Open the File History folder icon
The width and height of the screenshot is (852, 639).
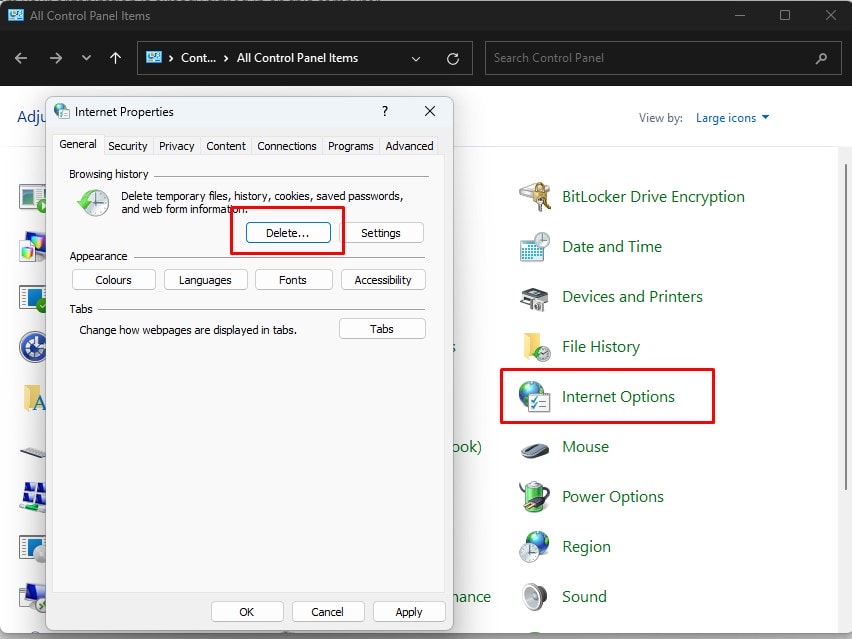tap(536, 347)
